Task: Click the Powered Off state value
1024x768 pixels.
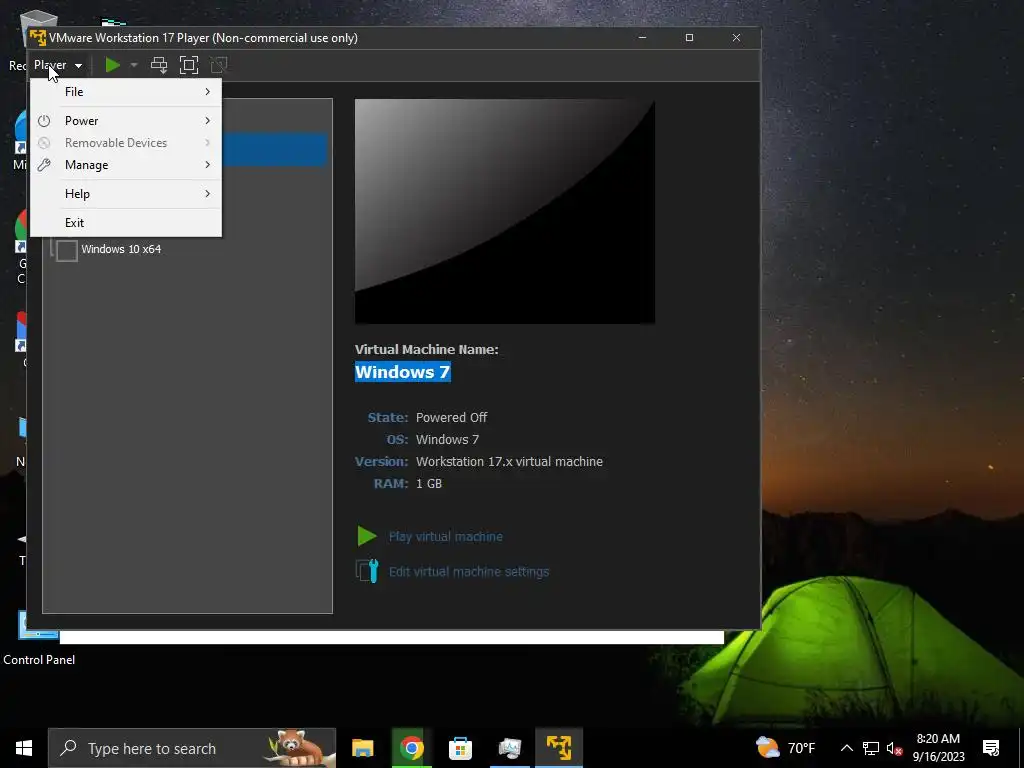Action: coord(451,417)
